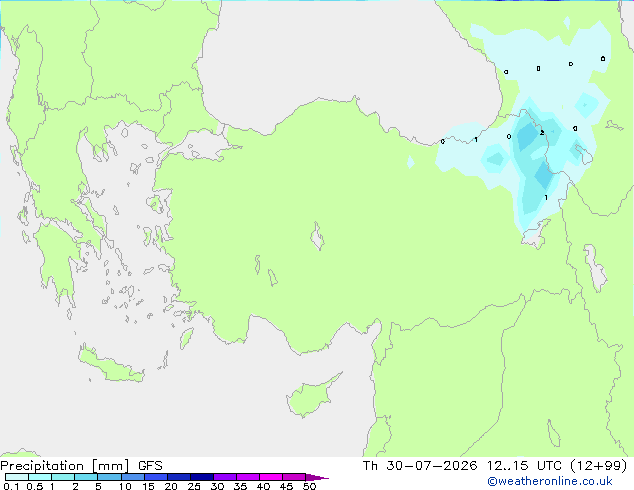
Task: Click the 20–25 mm legend color box
Action: click(178, 477)
